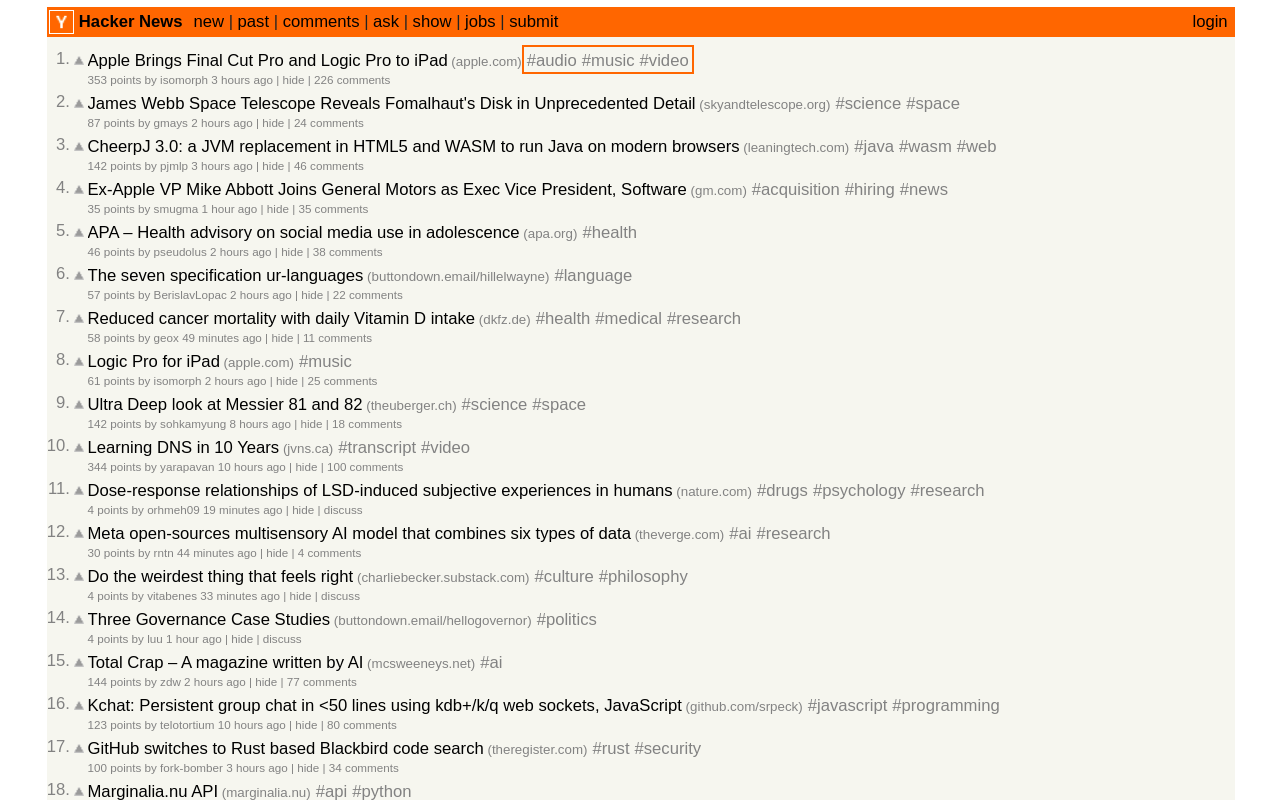Open the Marginalia.nu API article
The height and width of the screenshot is (800, 1280).
coord(152,792)
